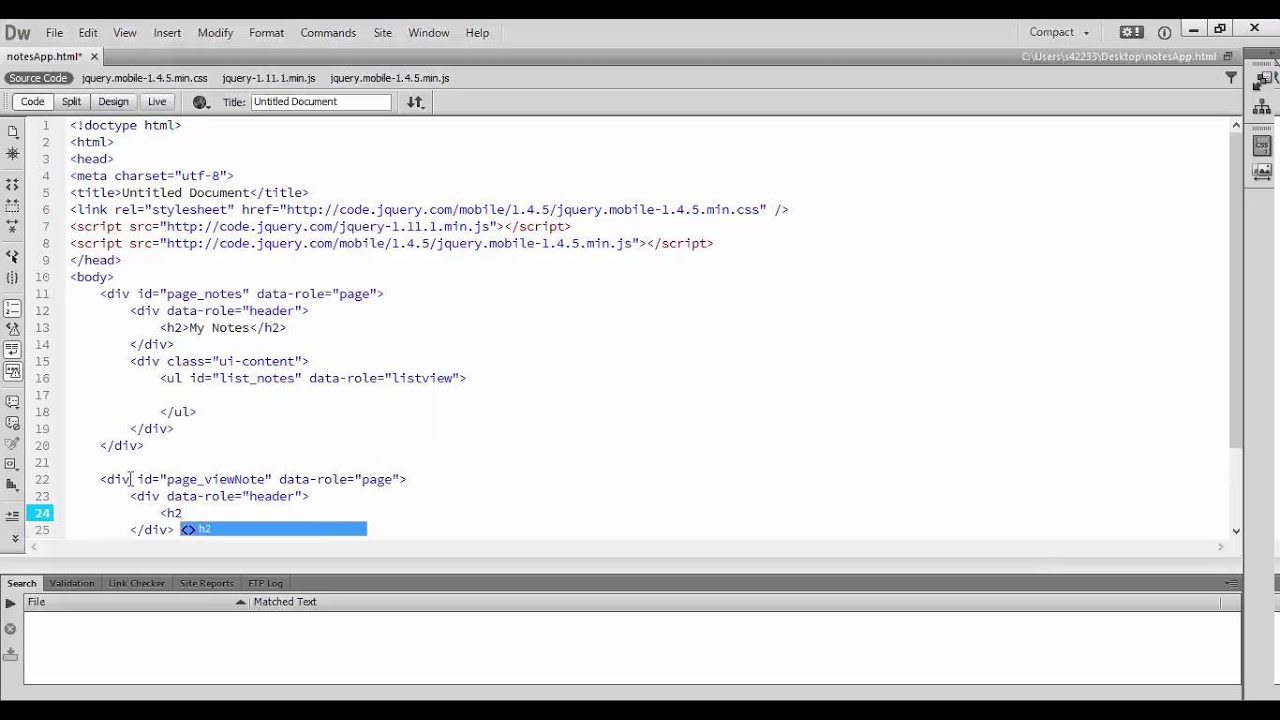Click the Collapse Full Tag icon

click(12, 185)
